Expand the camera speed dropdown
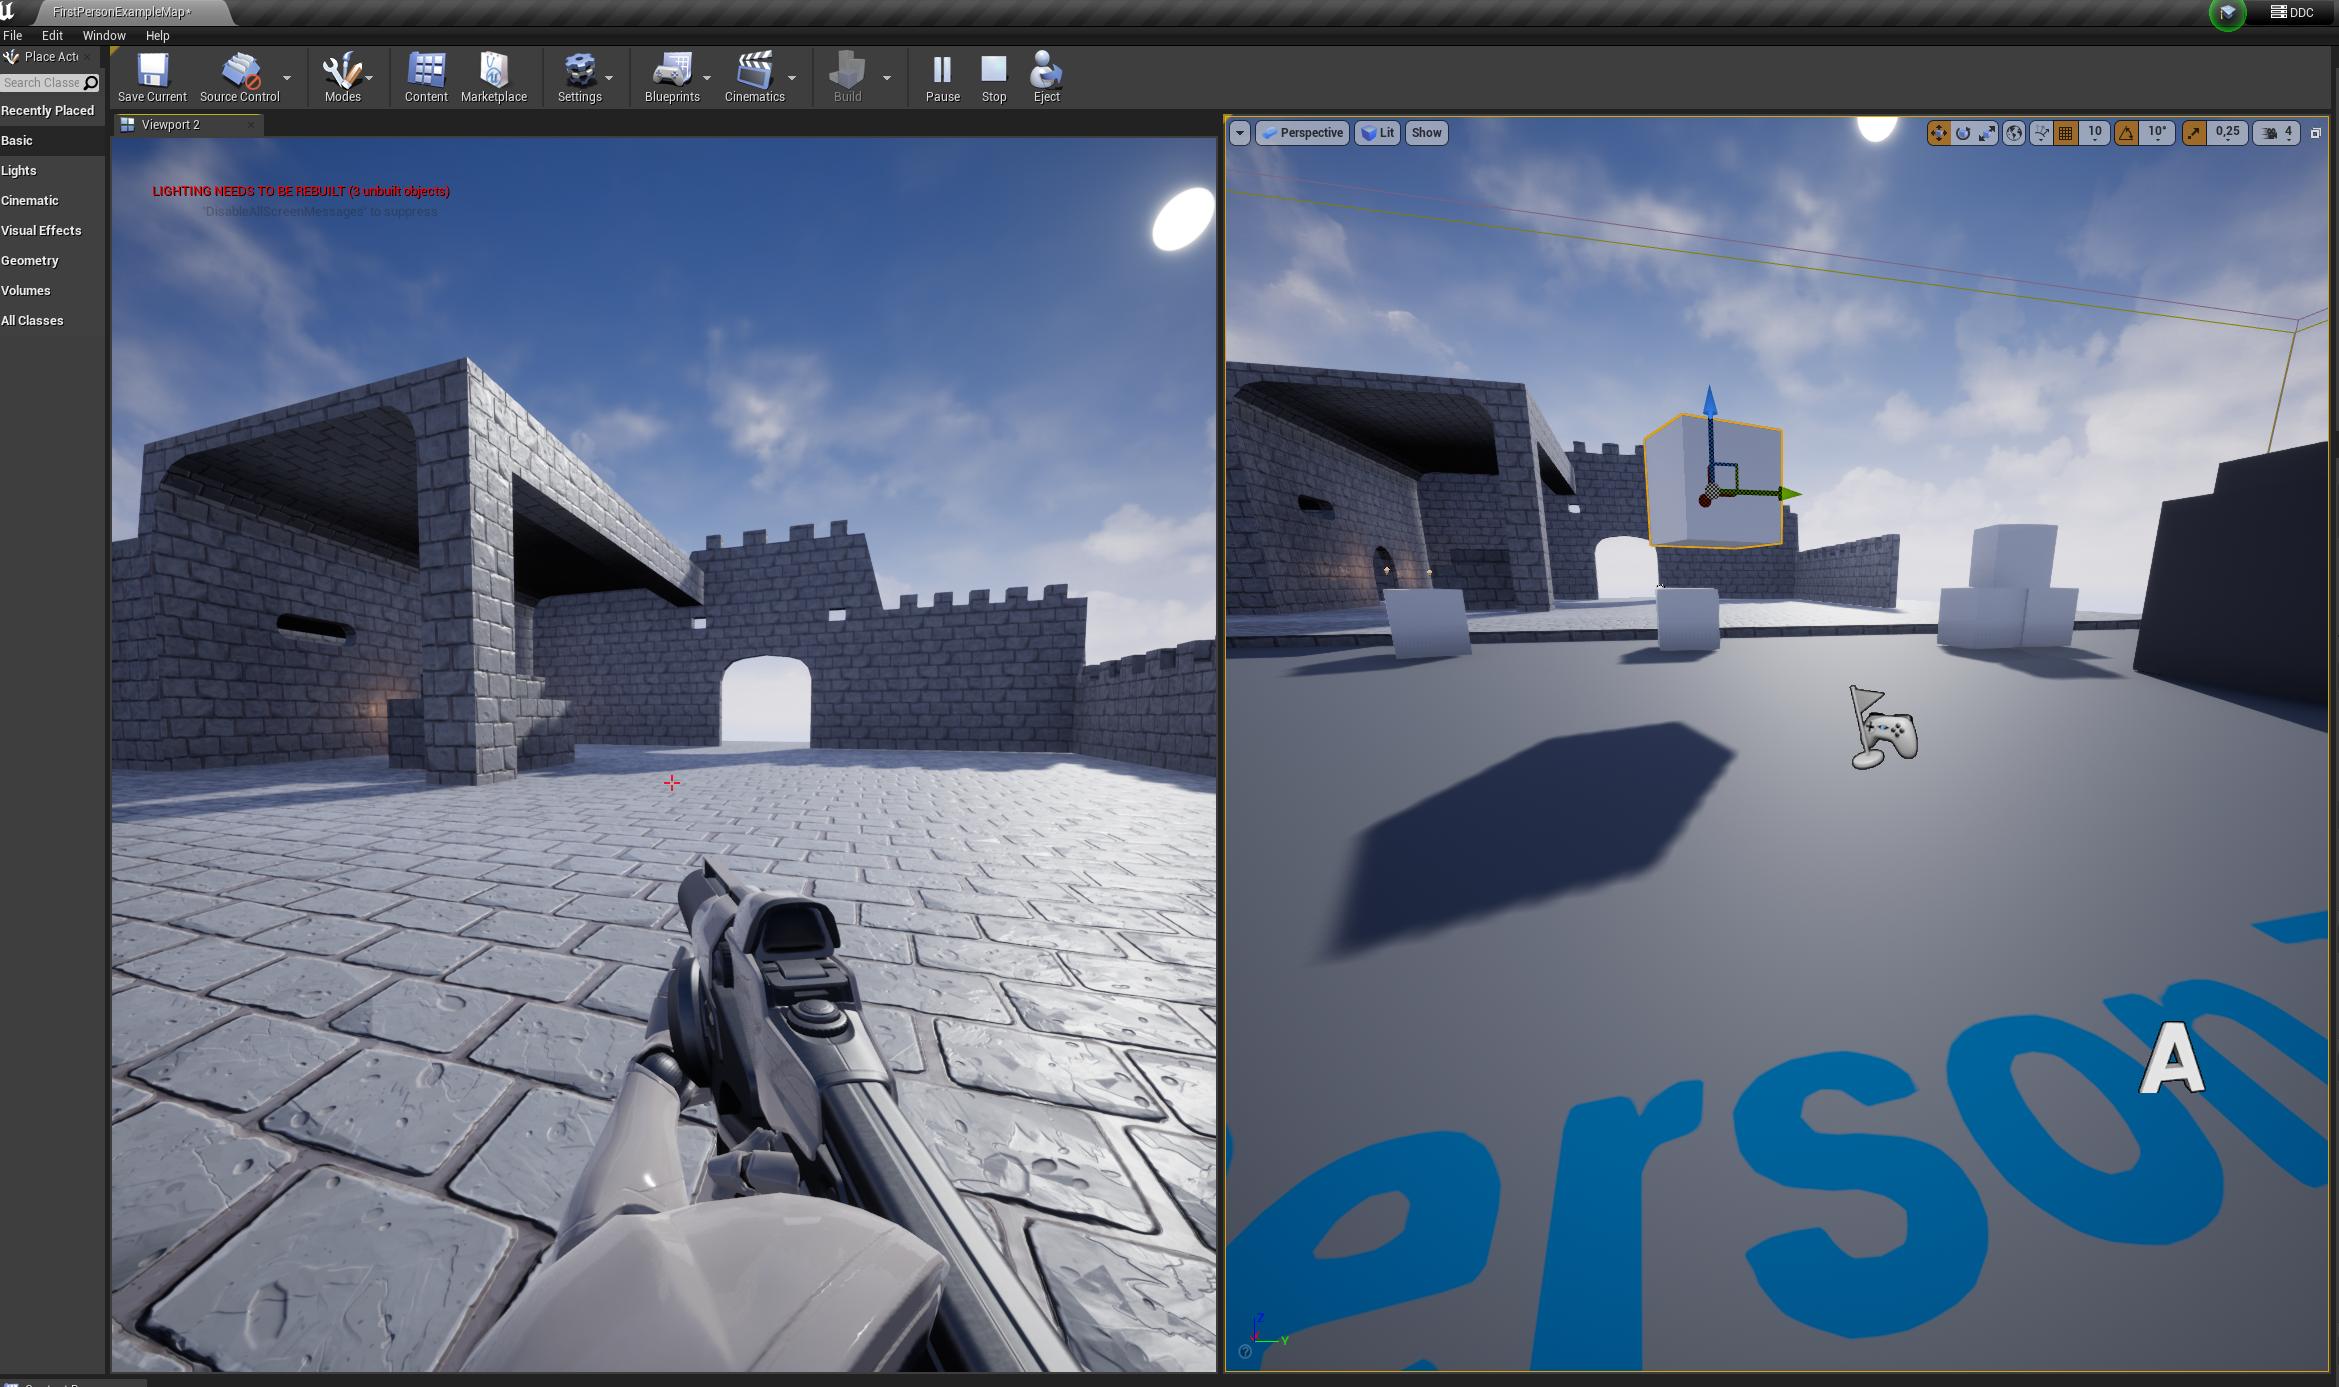 click(2278, 133)
